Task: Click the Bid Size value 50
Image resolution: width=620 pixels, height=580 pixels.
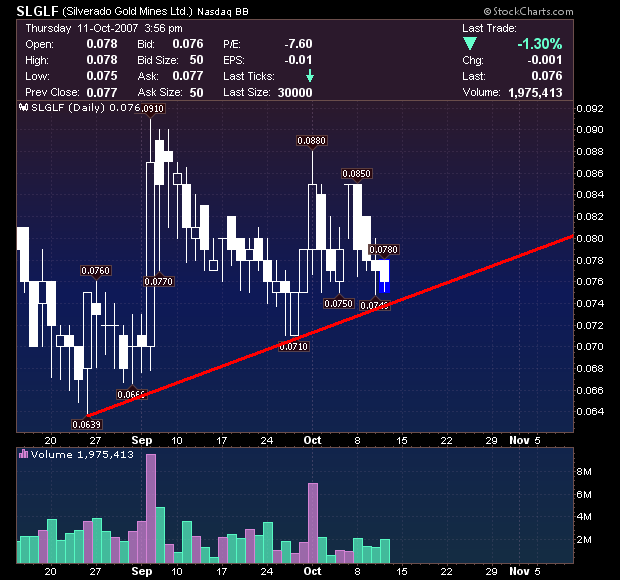Action: 196,60
